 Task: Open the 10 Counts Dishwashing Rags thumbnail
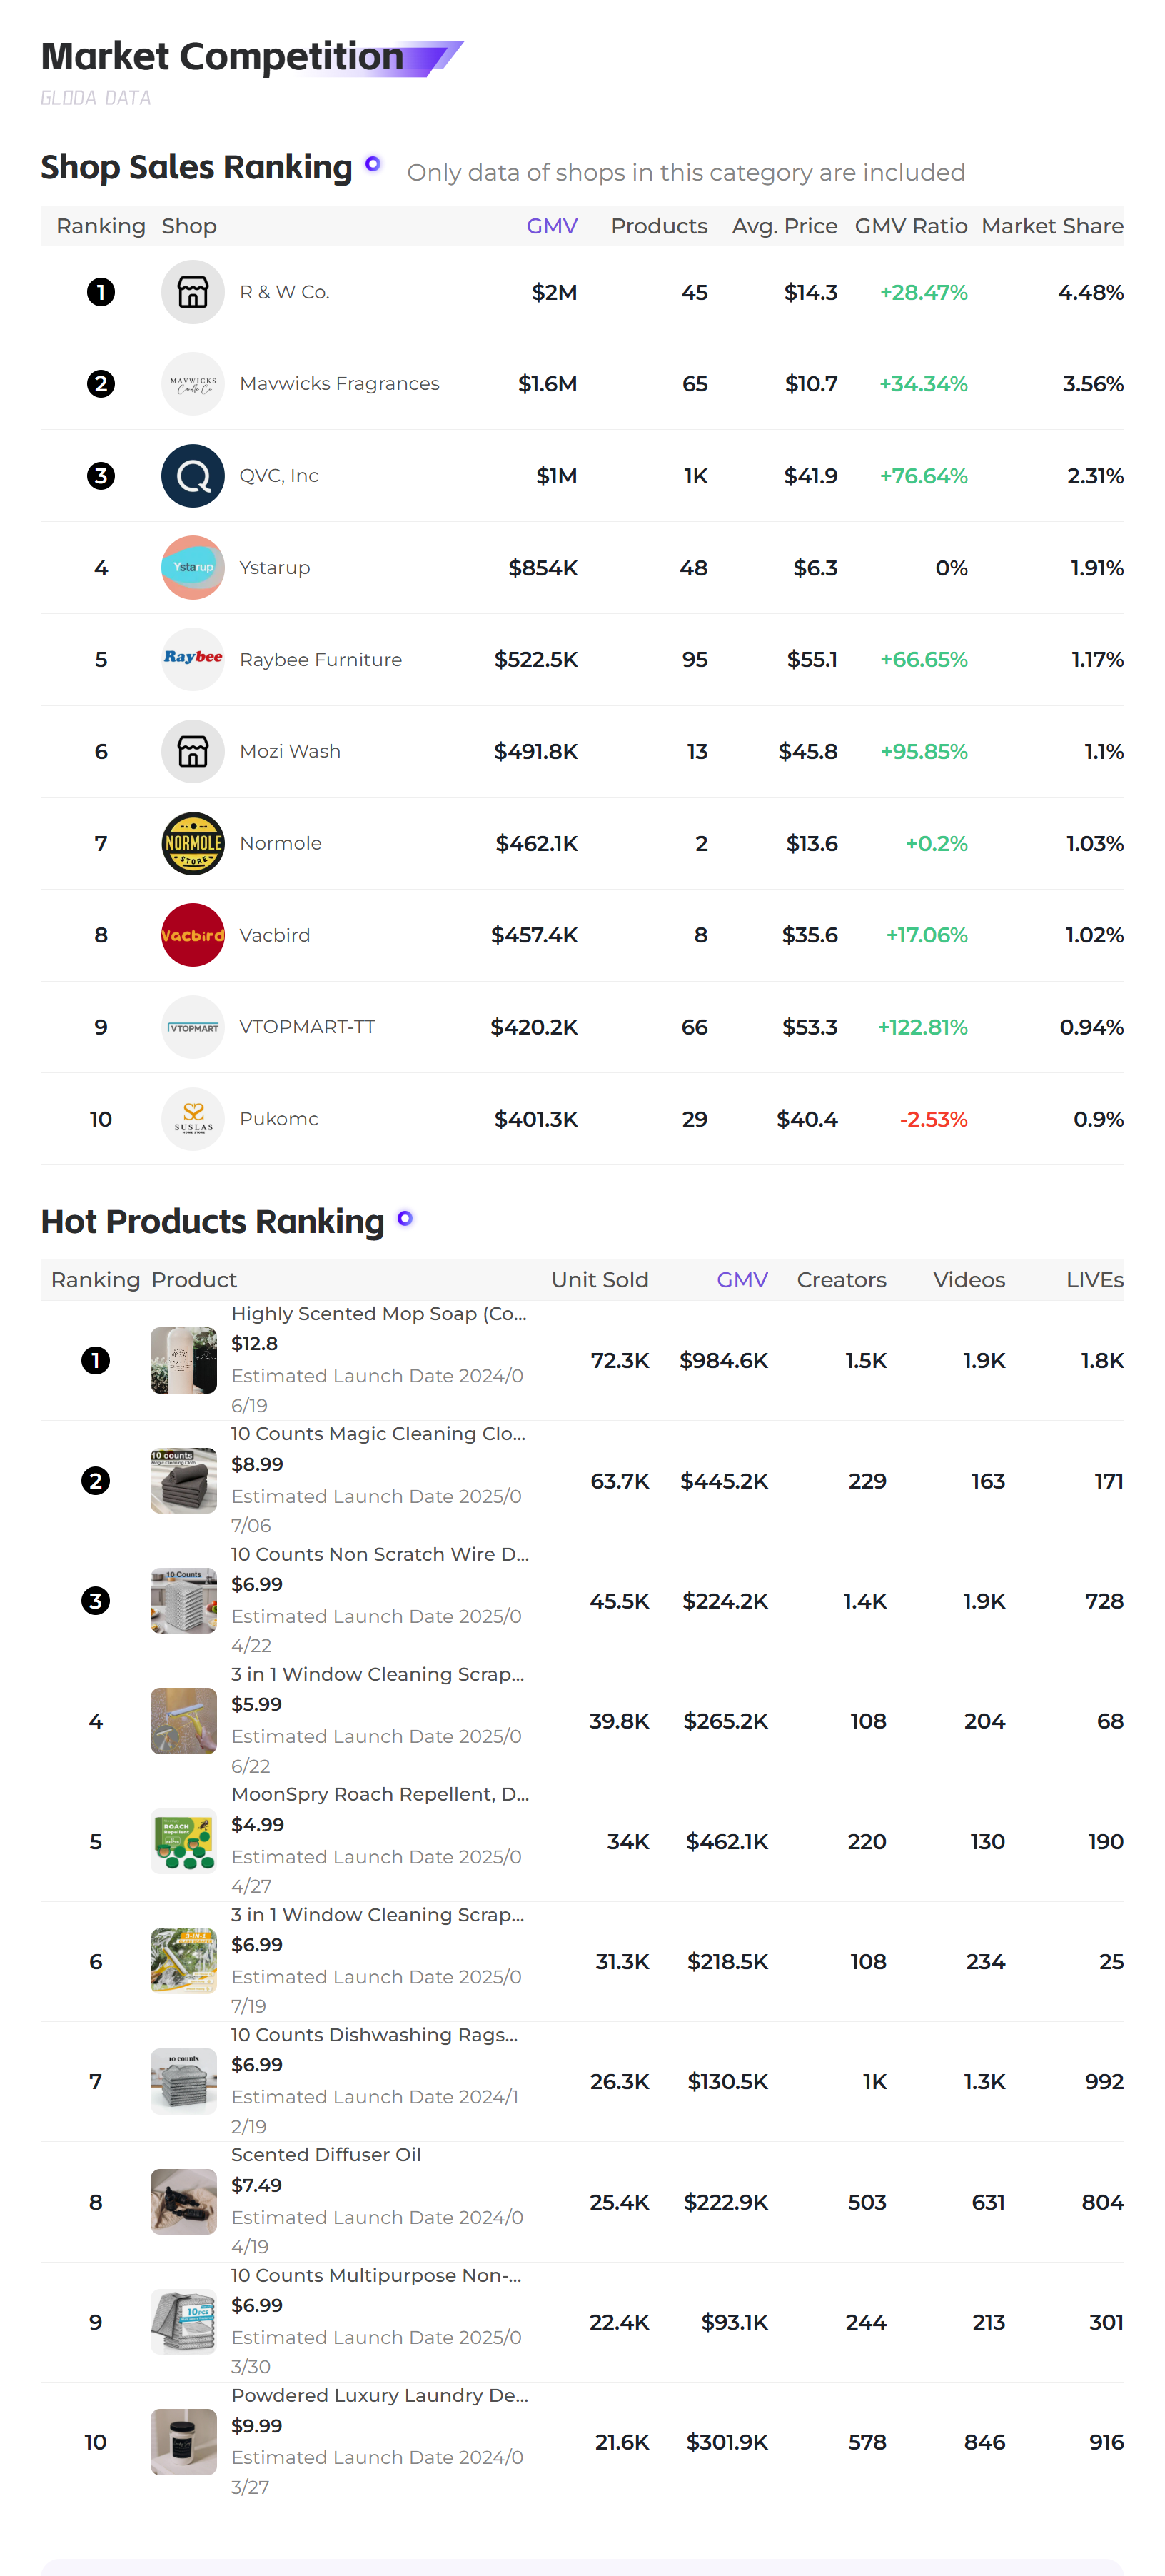184,2081
